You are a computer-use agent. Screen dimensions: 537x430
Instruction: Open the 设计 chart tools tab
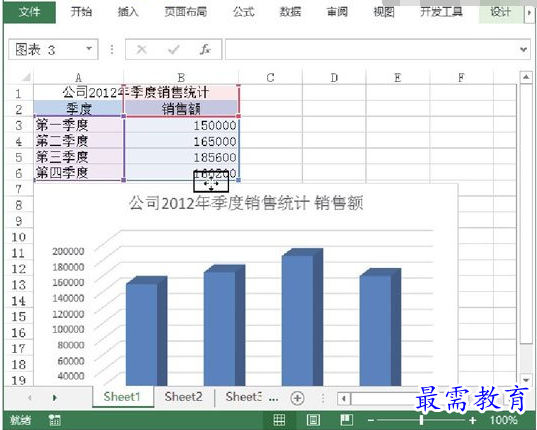pyautogui.click(x=501, y=12)
